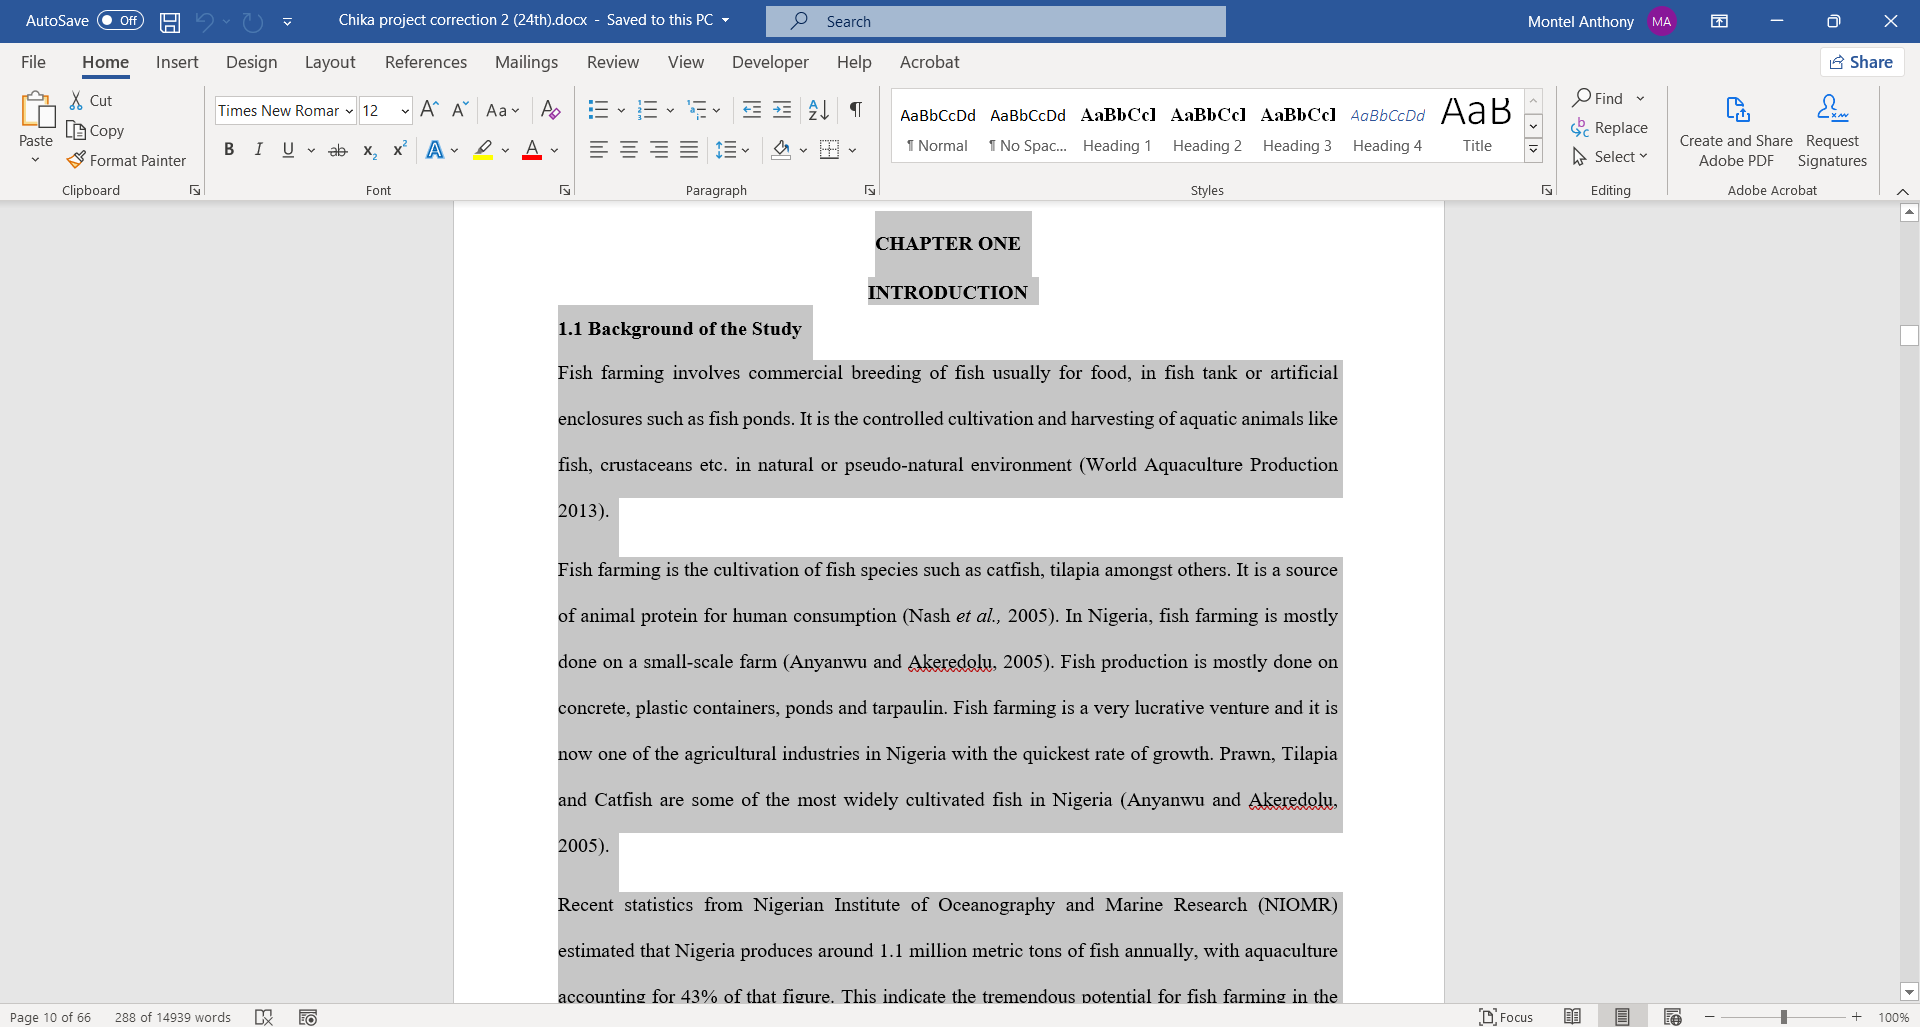The width and height of the screenshot is (1920, 1027).
Task: Click Find in the Editing group
Action: (1598, 98)
